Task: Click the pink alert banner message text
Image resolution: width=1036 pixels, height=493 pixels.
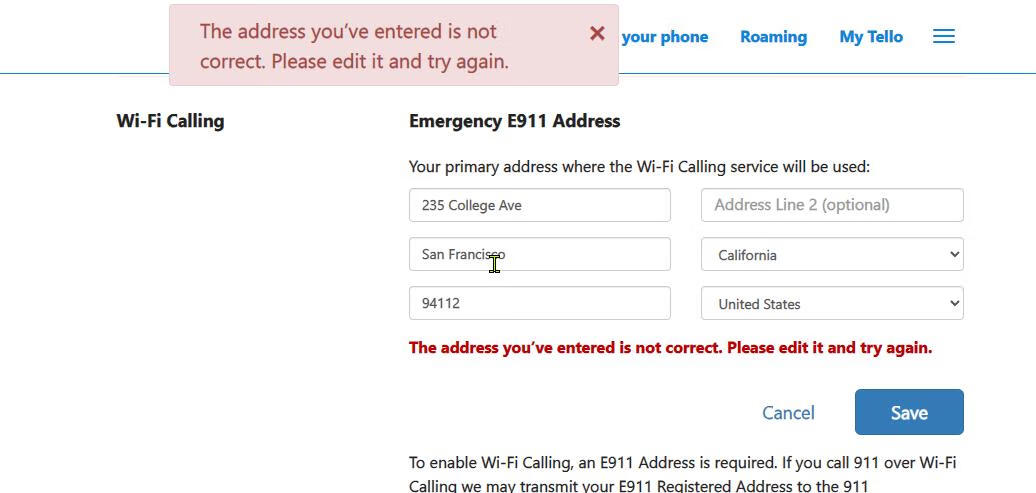Action: (355, 46)
